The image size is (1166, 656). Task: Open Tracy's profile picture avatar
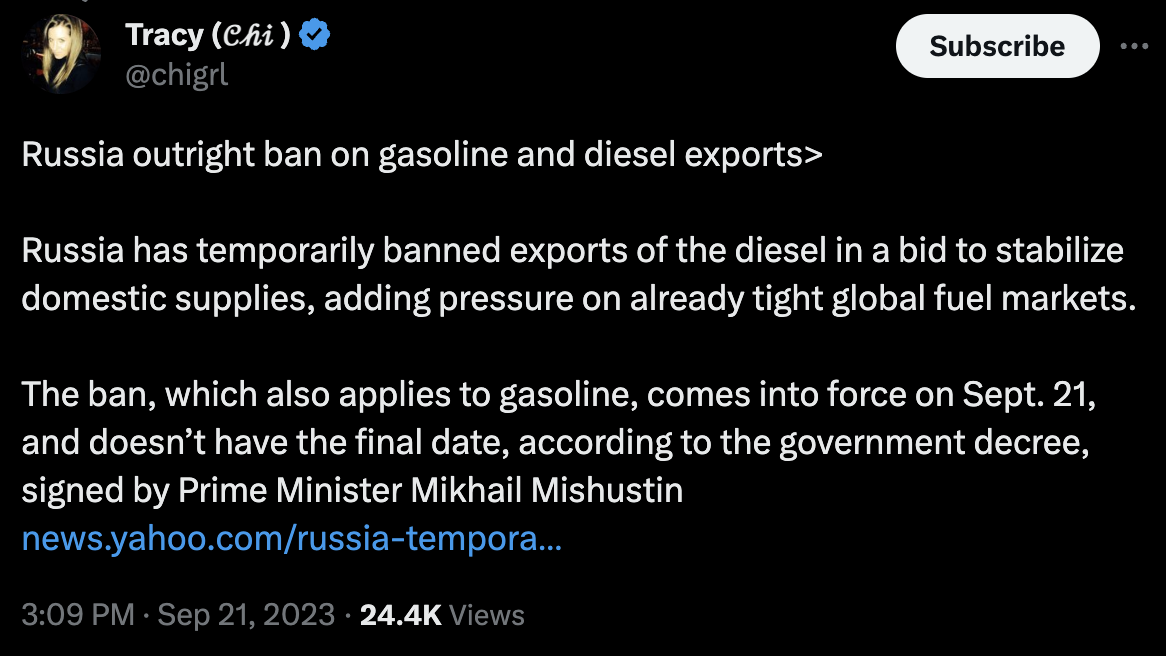(62, 56)
